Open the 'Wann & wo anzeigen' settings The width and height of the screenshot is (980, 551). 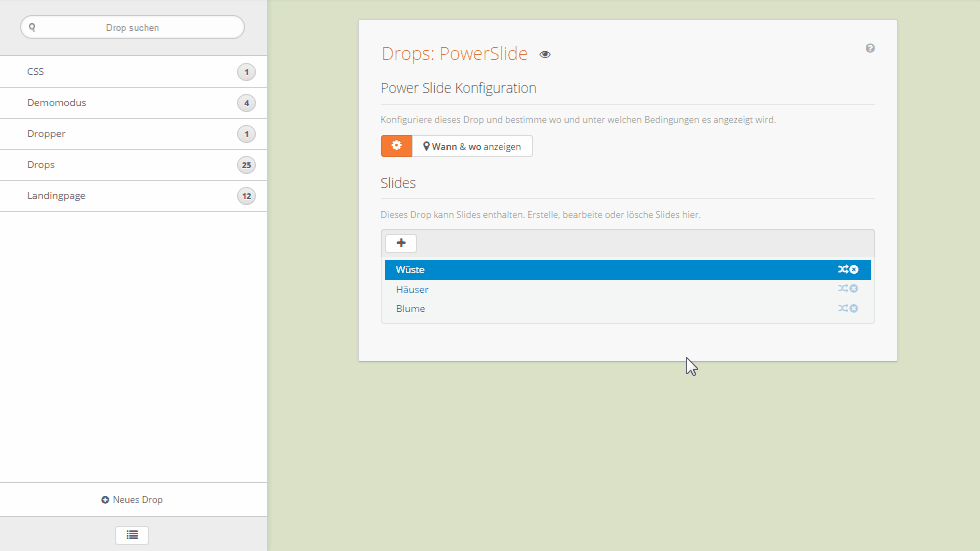click(x=472, y=146)
